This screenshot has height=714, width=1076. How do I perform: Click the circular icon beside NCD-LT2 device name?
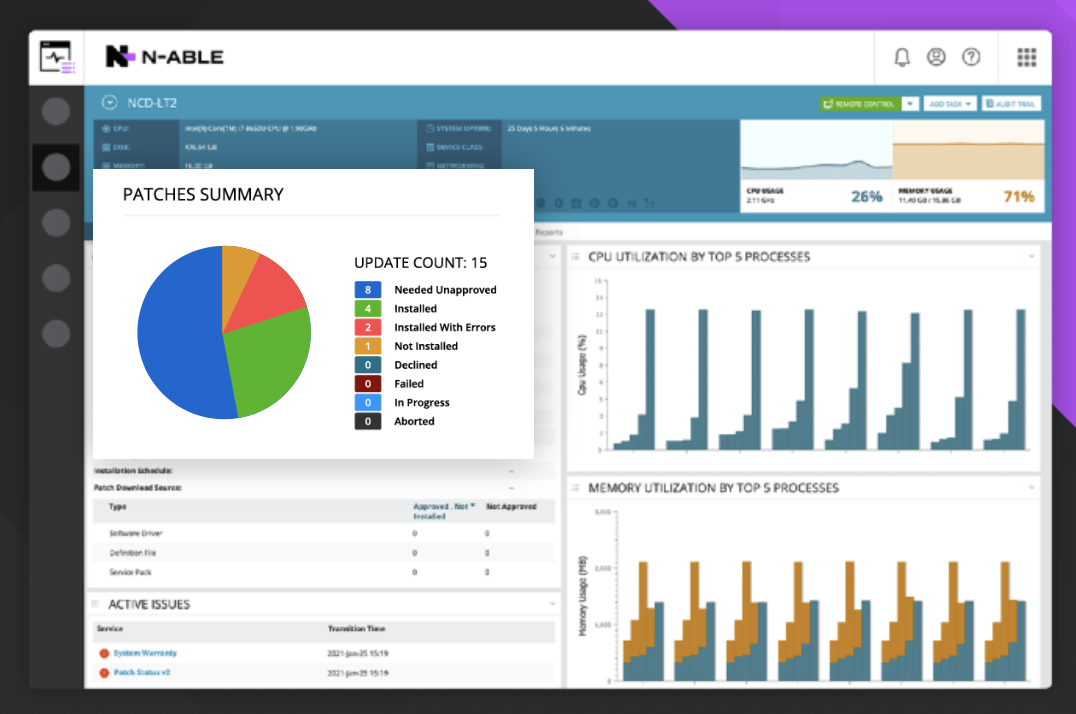[x=109, y=102]
